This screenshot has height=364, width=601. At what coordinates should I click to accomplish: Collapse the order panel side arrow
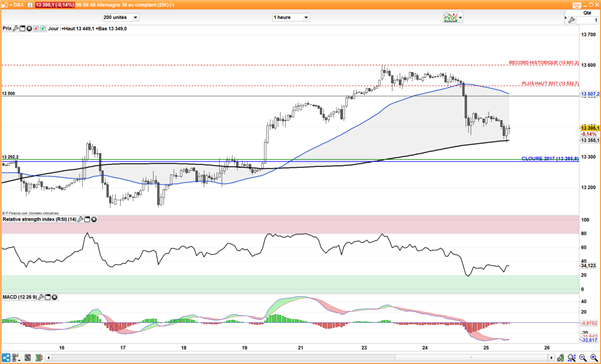(x=565, y=18)
